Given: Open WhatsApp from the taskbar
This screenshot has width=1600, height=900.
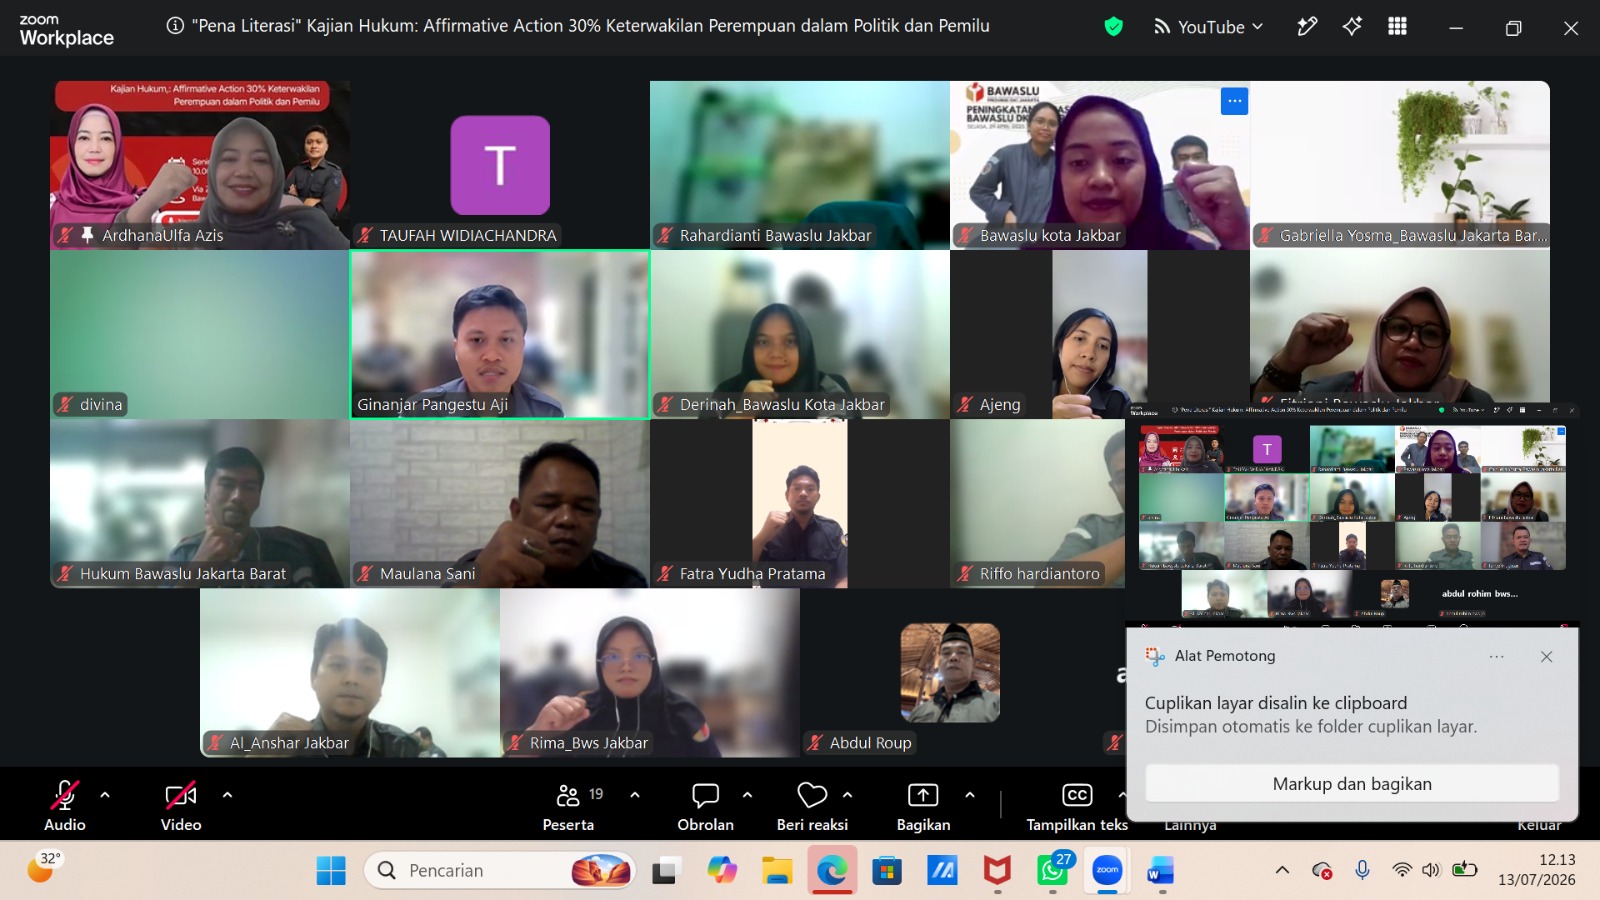Looking at the screenshot, I should 1052,871.
